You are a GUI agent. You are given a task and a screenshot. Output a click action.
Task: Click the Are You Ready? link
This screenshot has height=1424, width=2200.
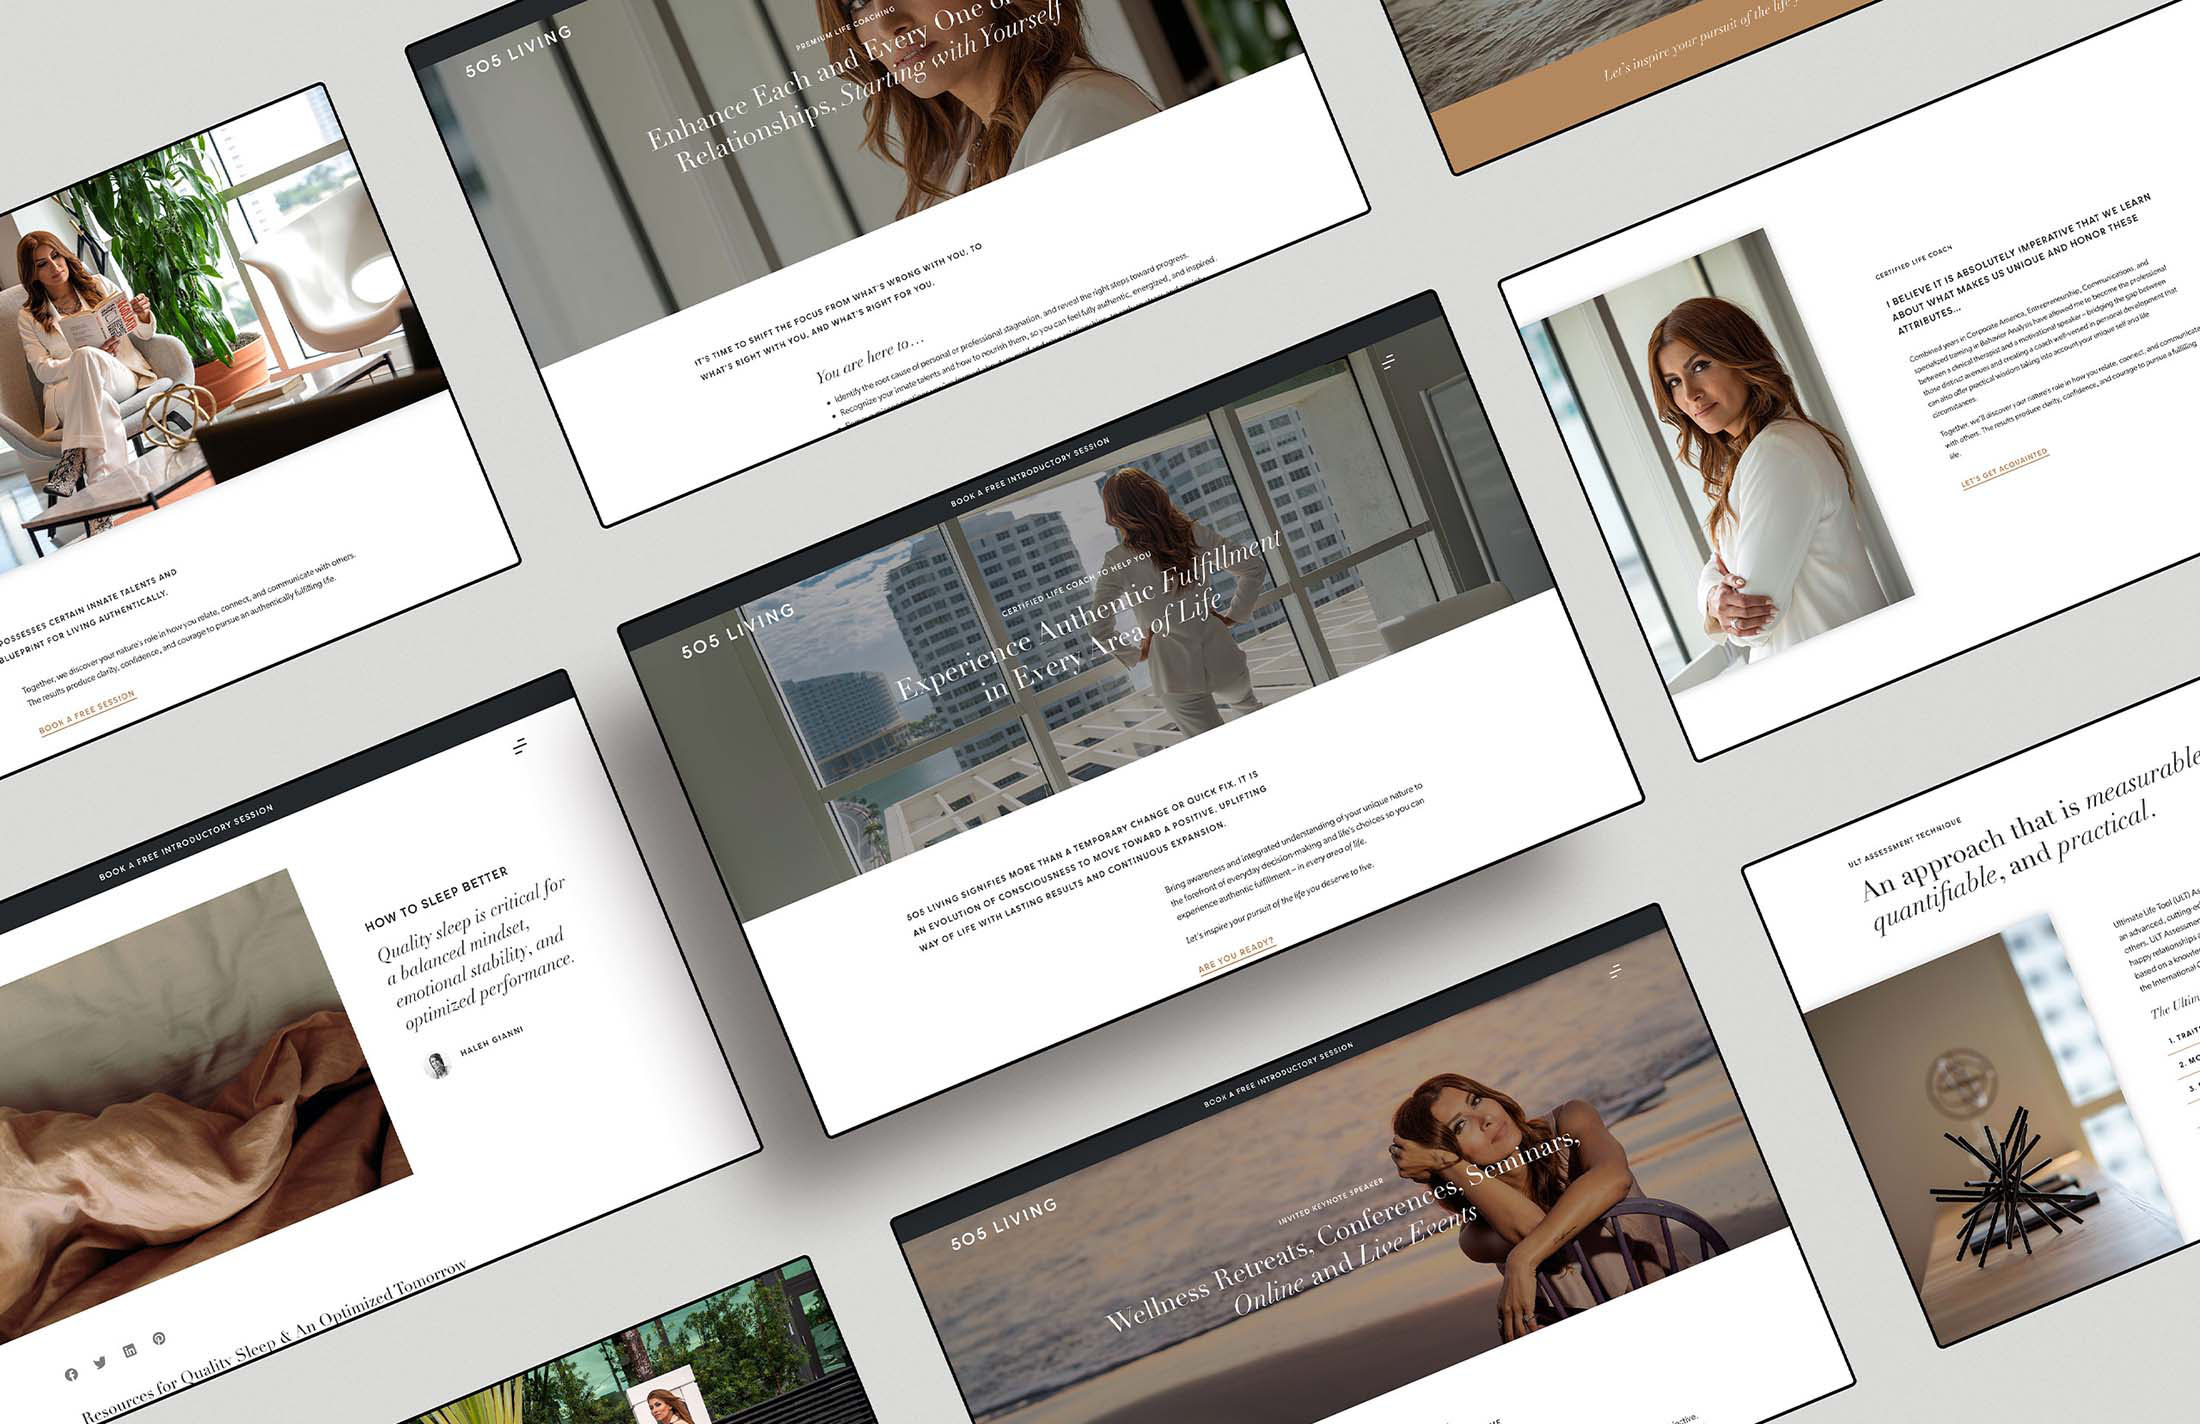pos(1236,955)
